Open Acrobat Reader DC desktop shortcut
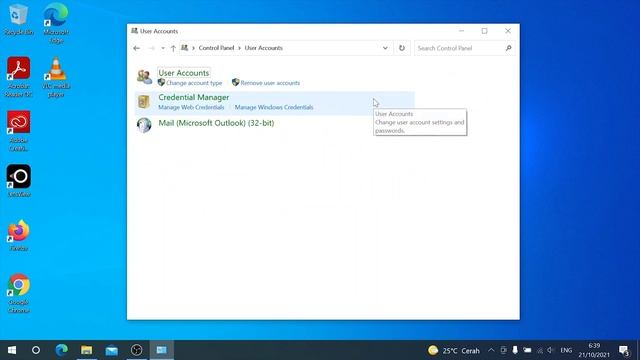The height and width of the screenshot is (360, 640). click(x=19, y=77)
